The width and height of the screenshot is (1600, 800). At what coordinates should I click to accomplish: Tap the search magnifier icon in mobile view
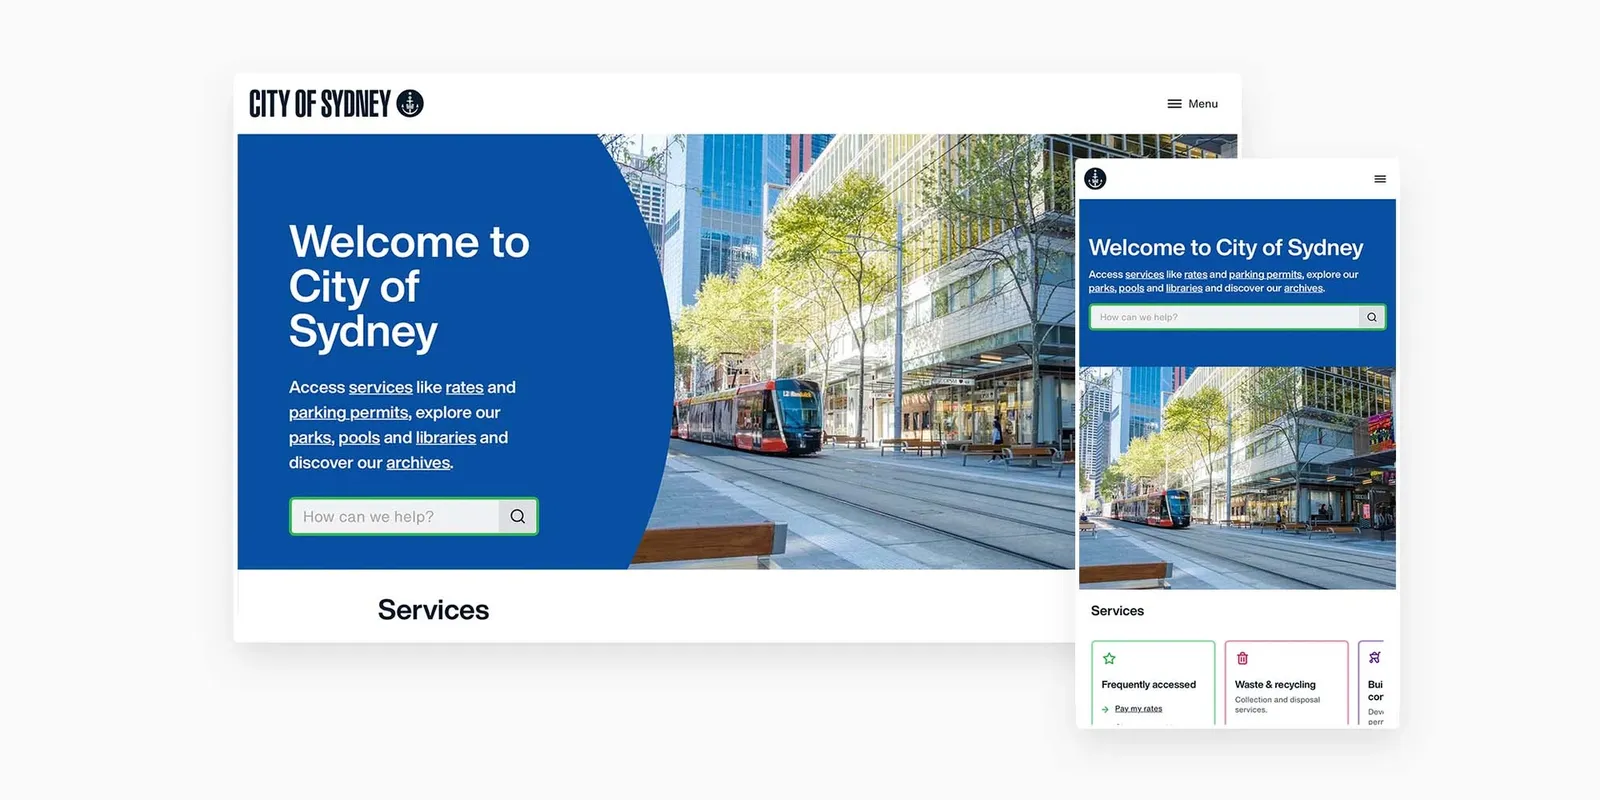pos(1372,317)
